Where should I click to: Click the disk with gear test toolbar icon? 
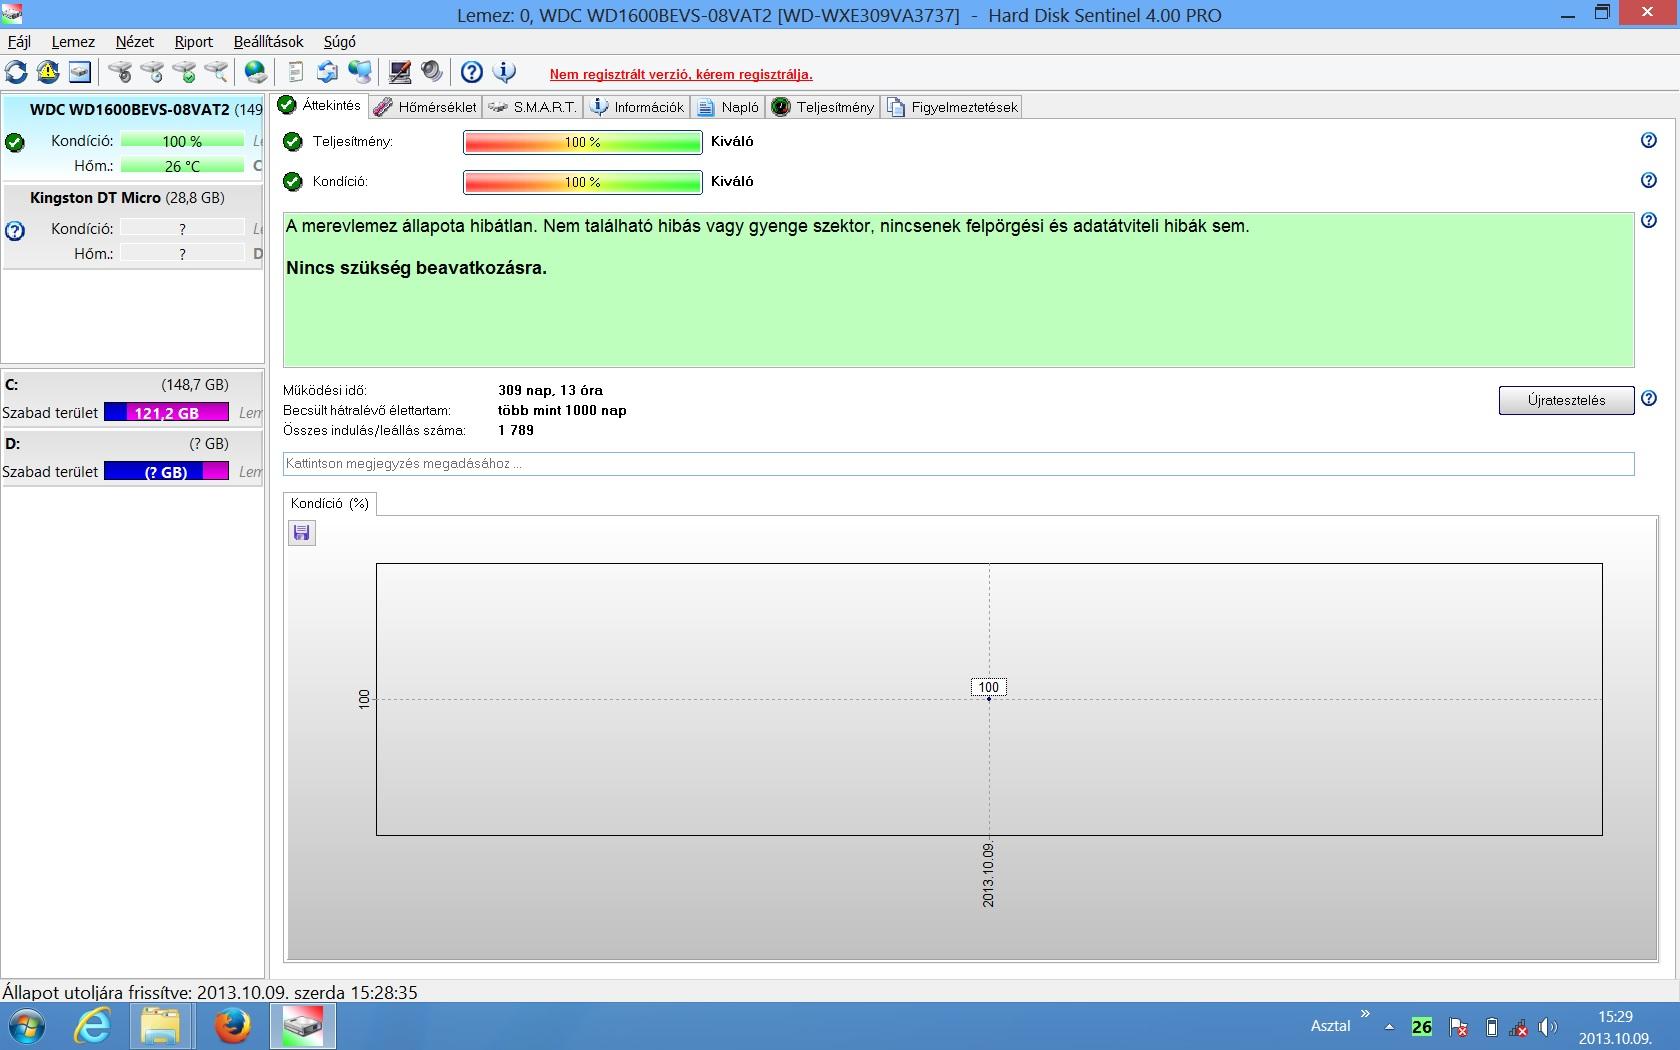pyautogui.click(x=120, y=72)
